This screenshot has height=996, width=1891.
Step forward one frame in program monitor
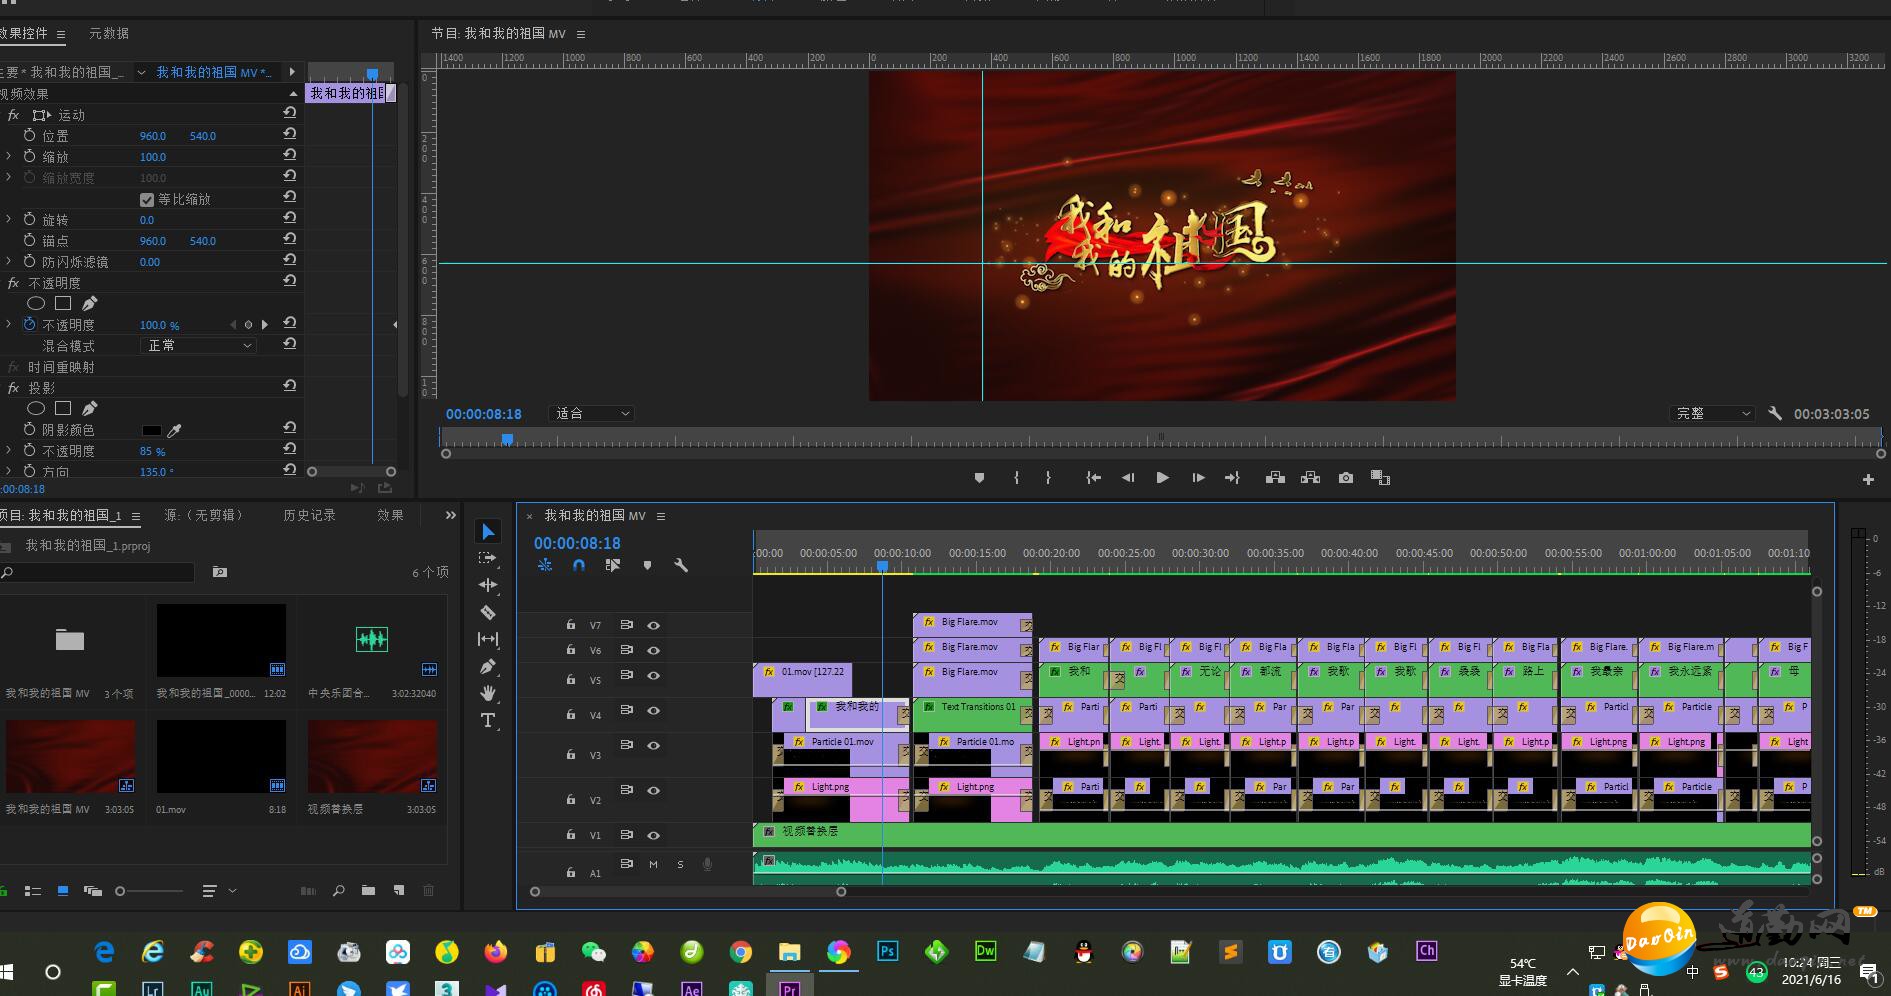coord(1198,478)
